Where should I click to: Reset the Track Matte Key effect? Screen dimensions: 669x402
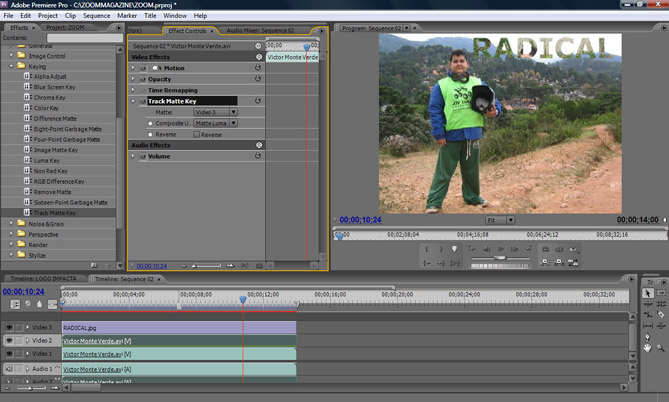(258, 101)
